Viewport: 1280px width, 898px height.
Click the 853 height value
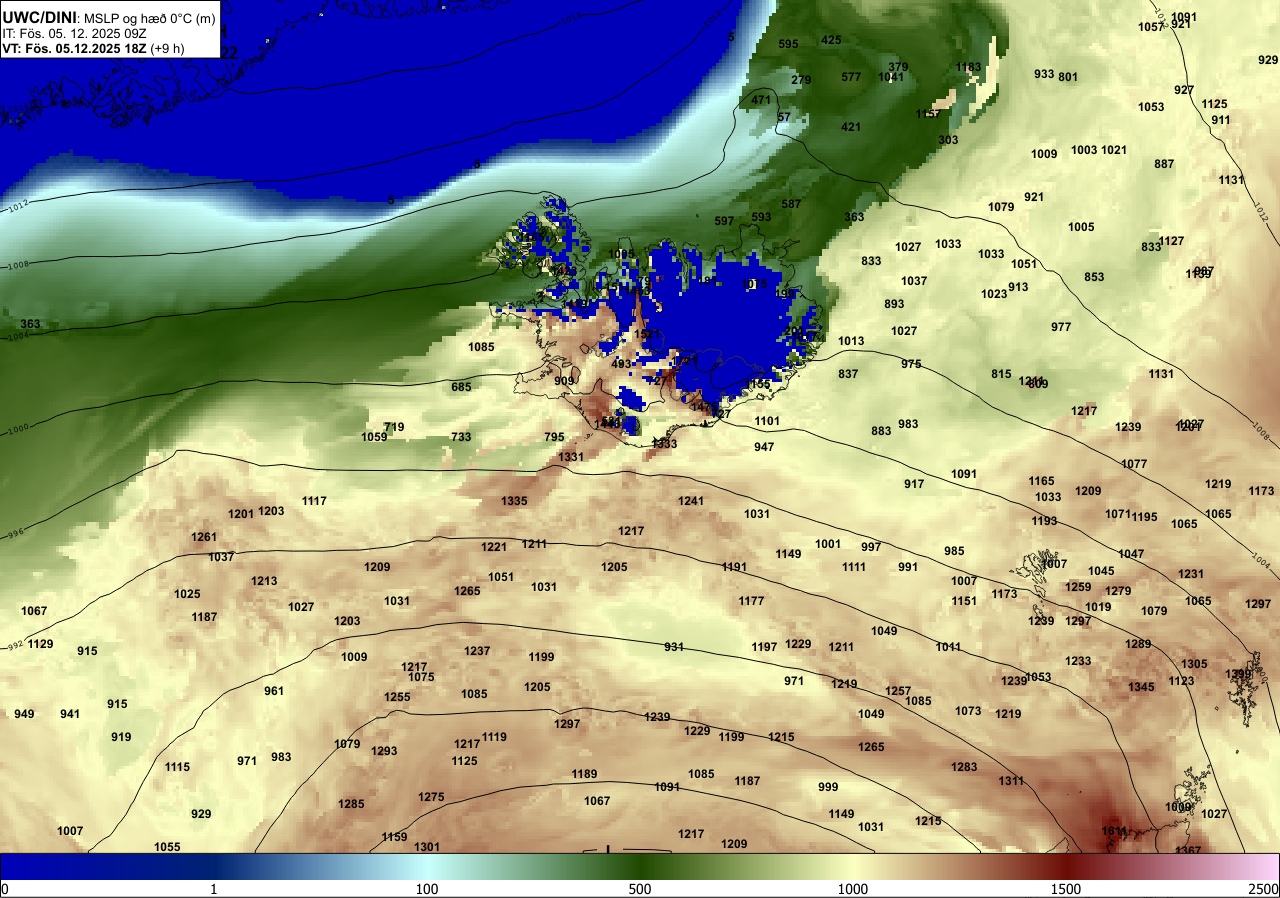point(1094,277)
